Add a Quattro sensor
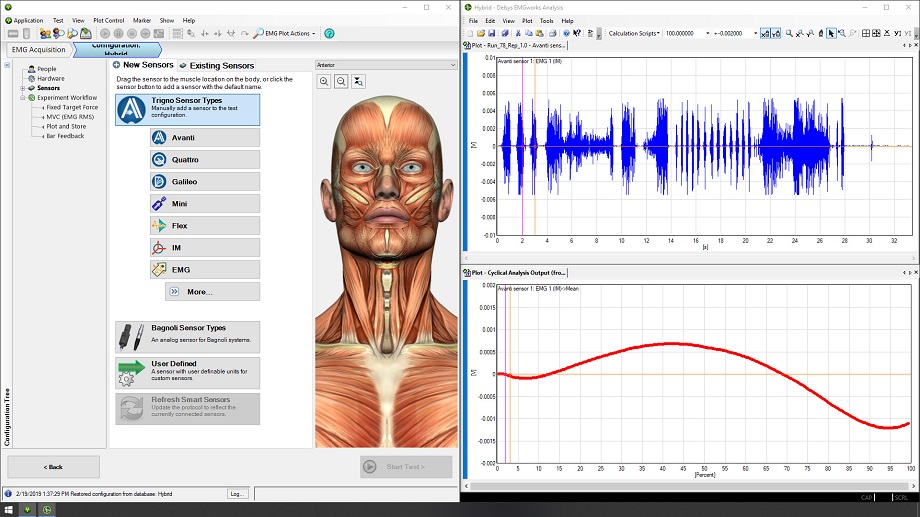The image size is (920, 517). pos(205,160)
